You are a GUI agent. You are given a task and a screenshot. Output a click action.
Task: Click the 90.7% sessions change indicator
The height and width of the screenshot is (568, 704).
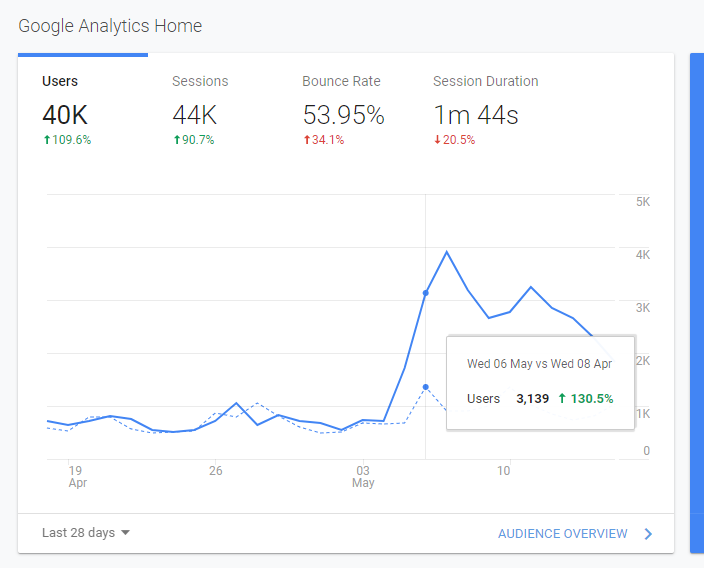pyautogui.click(x=194, y=140)
